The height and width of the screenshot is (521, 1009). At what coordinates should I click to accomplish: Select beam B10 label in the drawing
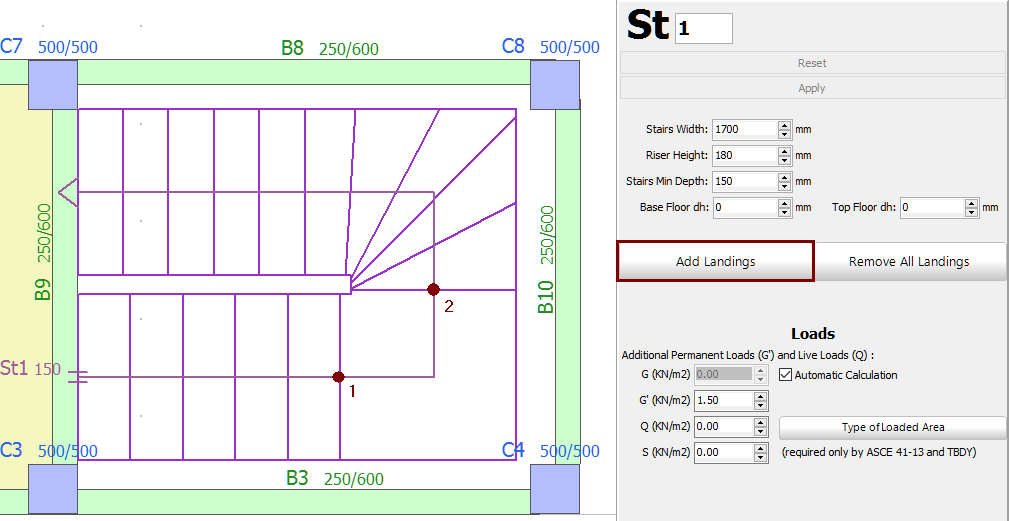546,297
